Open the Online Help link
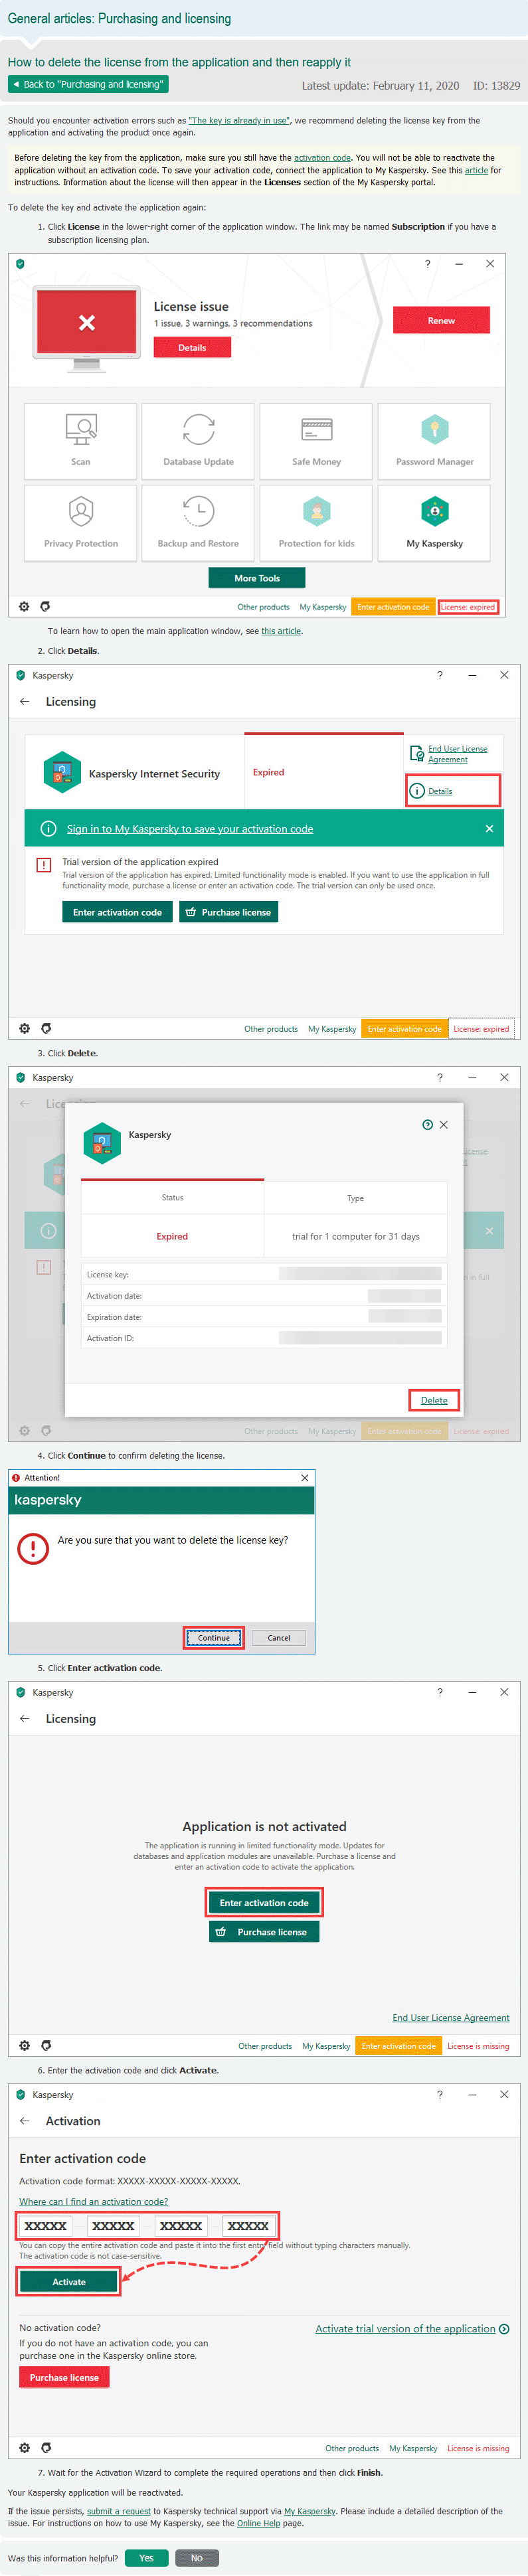 tap(258, 2523)
